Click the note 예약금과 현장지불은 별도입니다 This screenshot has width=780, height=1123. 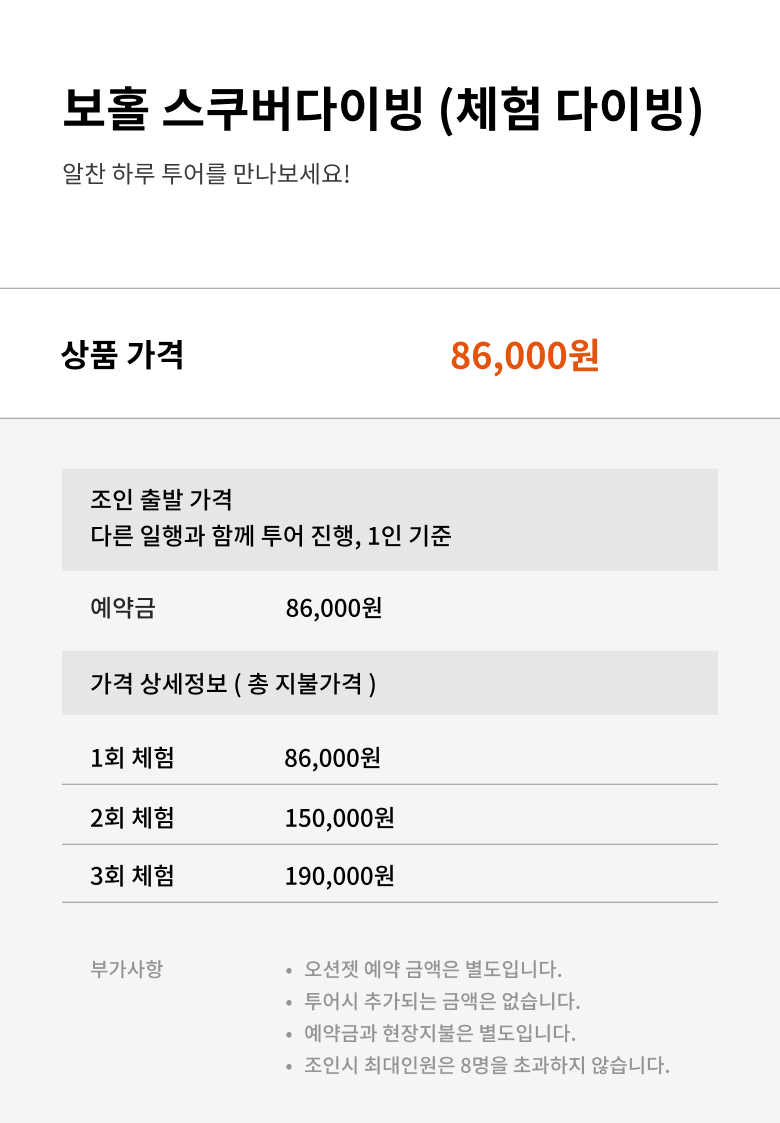(440, 1033)
